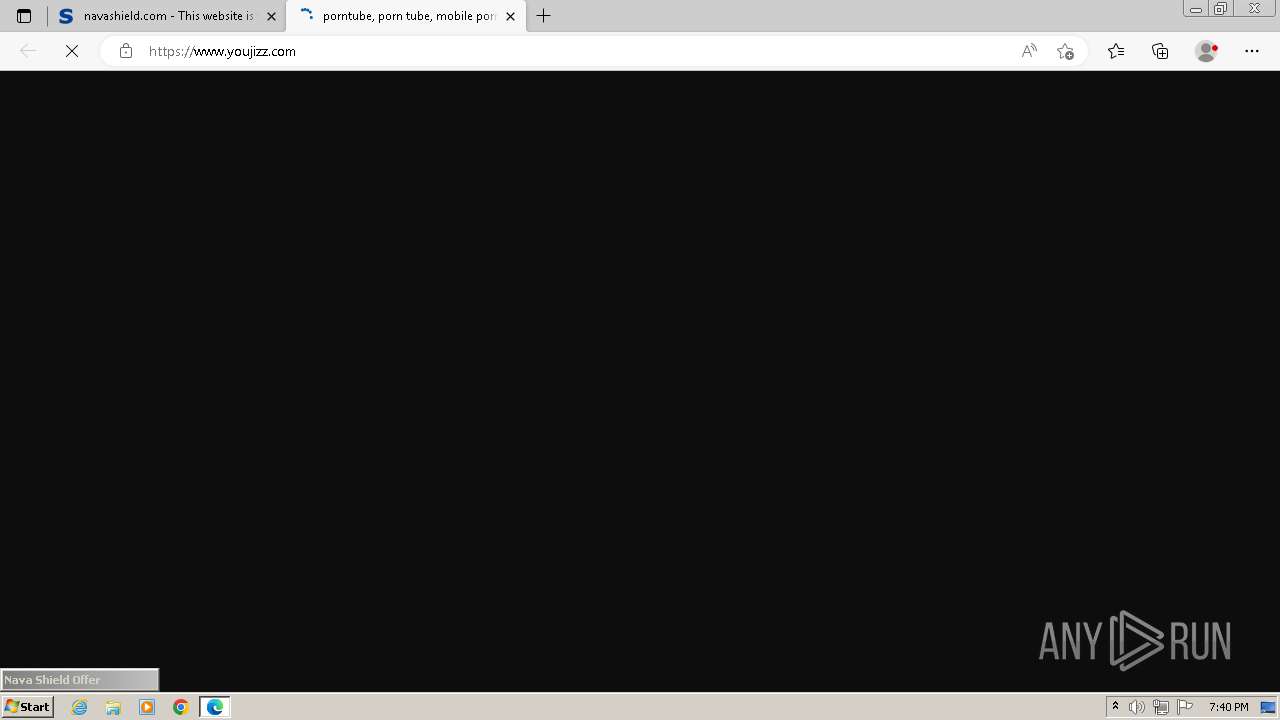Launch Google Chrome from taskbar
The height and width of the screenshot is (720, 1280).
coord(181,707)
